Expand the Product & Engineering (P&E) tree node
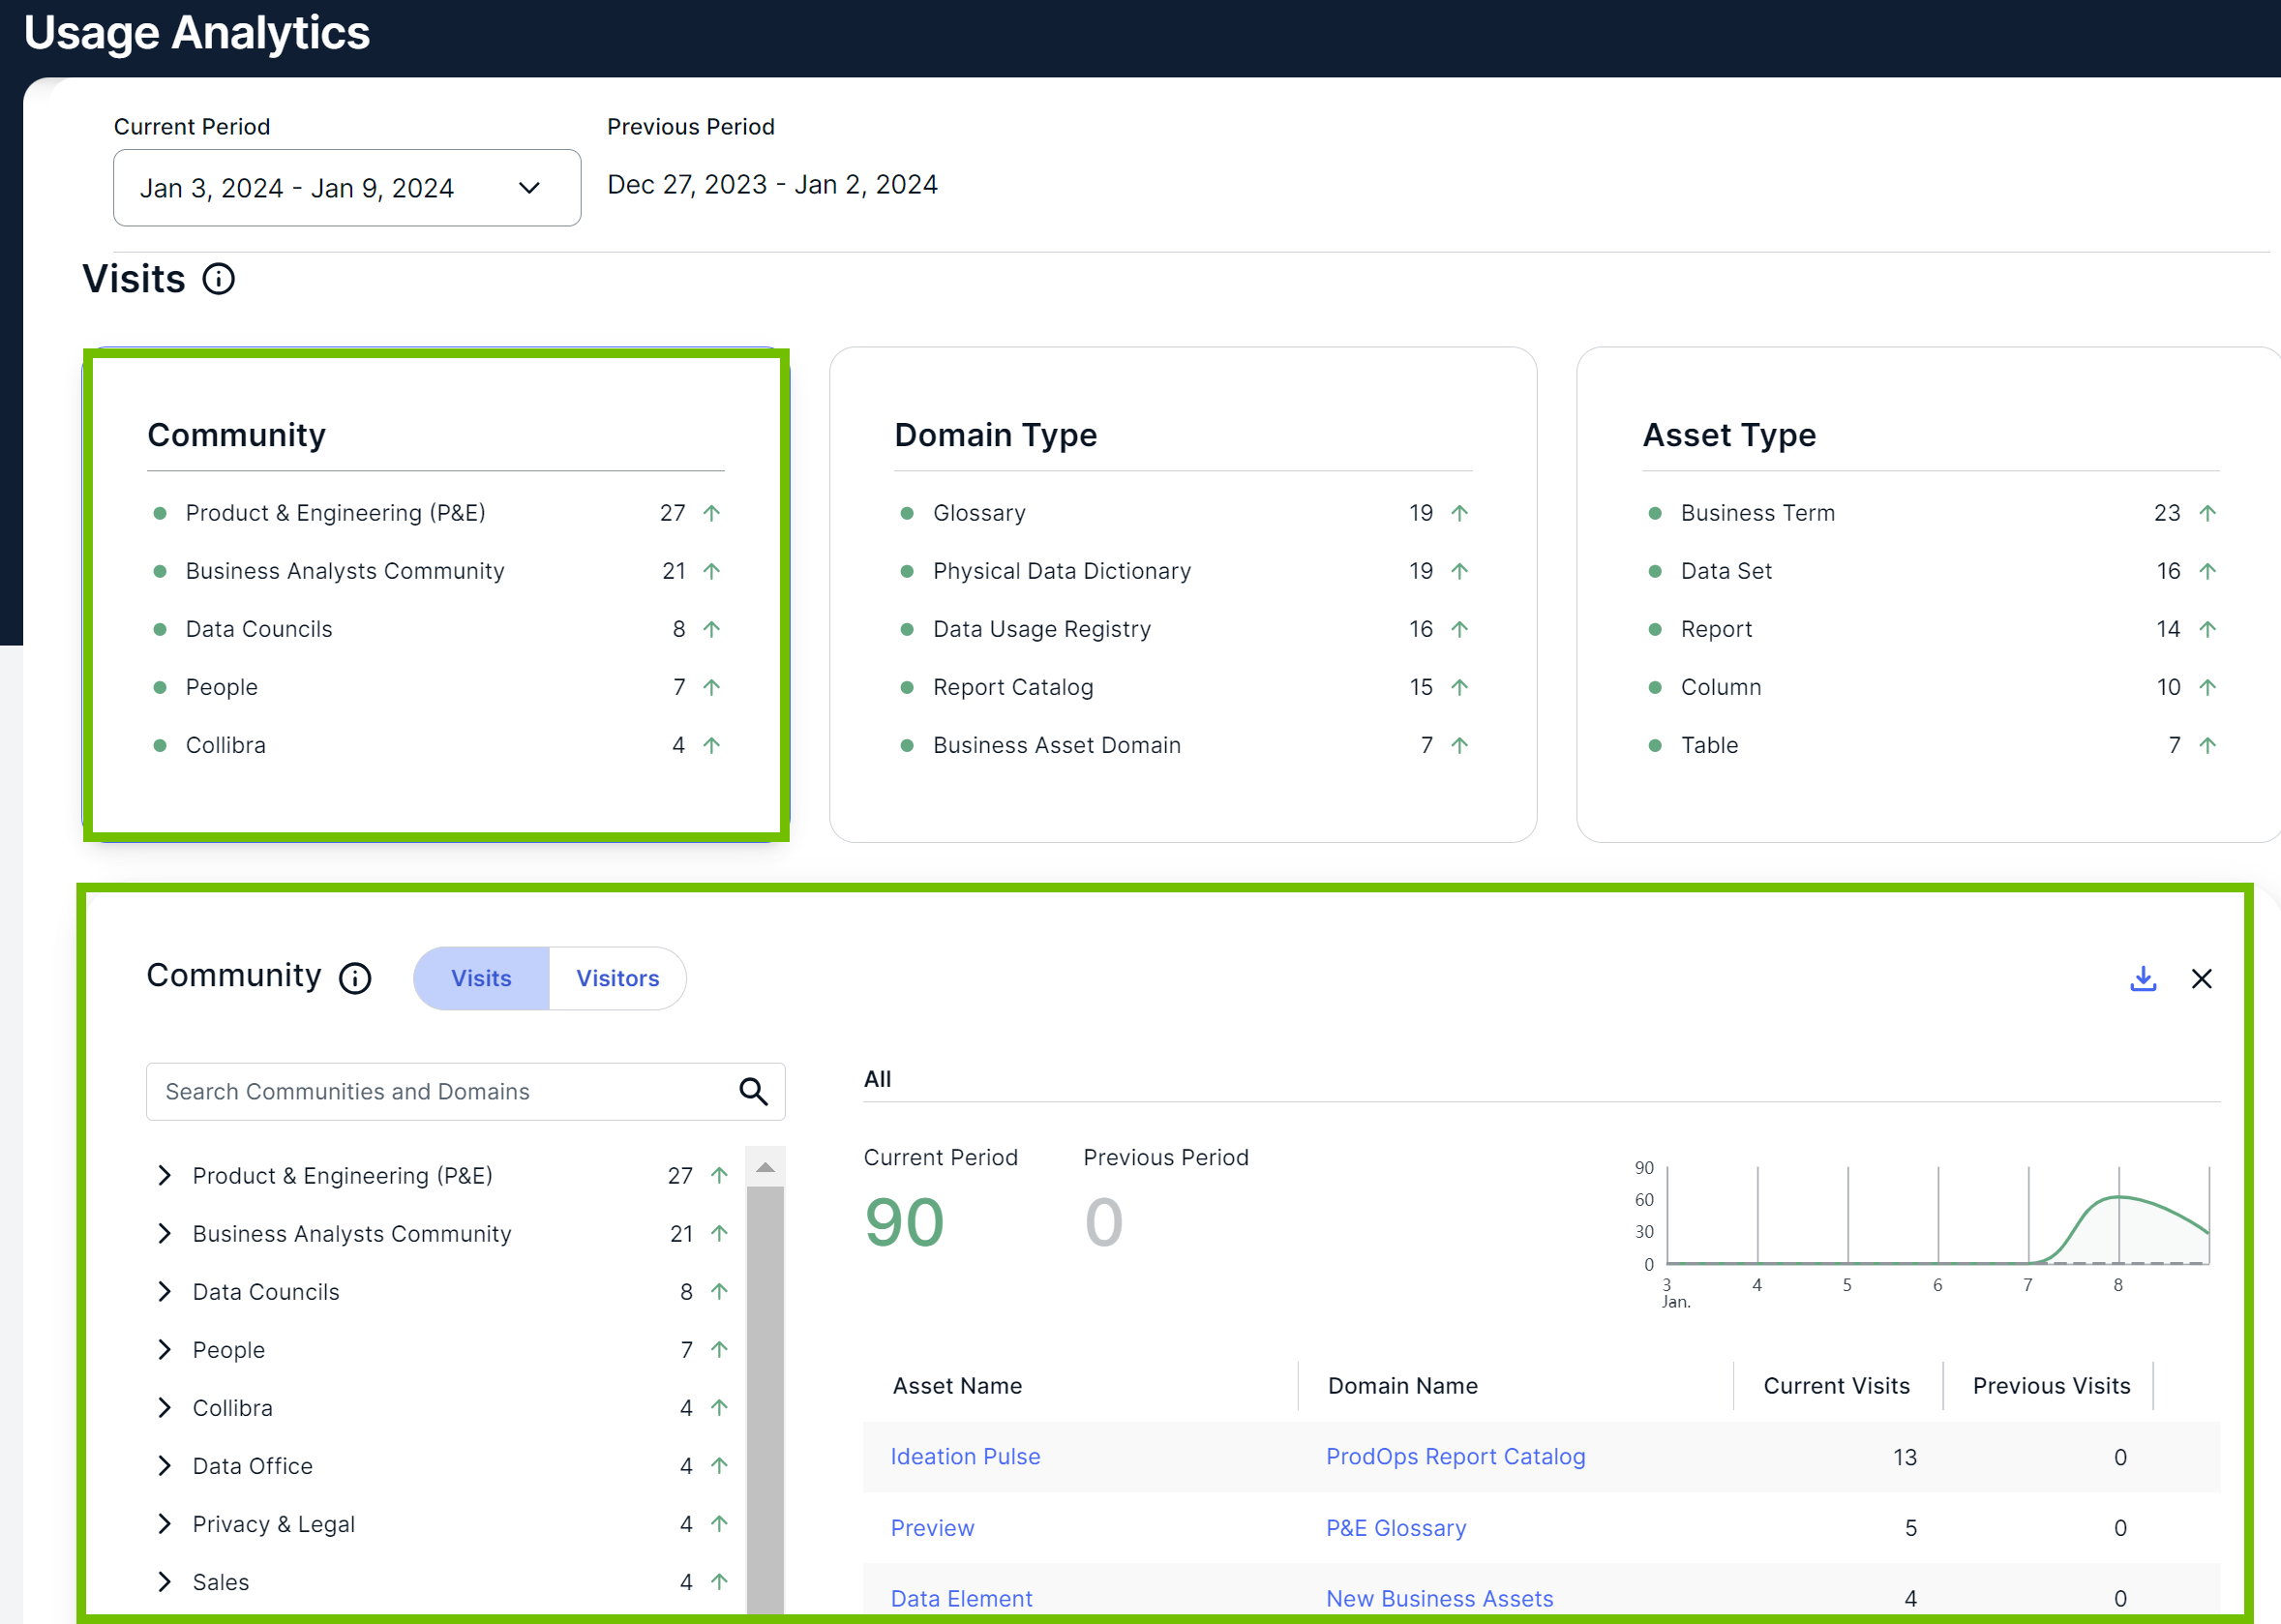2281x1624 pixels. [164, 1175]
